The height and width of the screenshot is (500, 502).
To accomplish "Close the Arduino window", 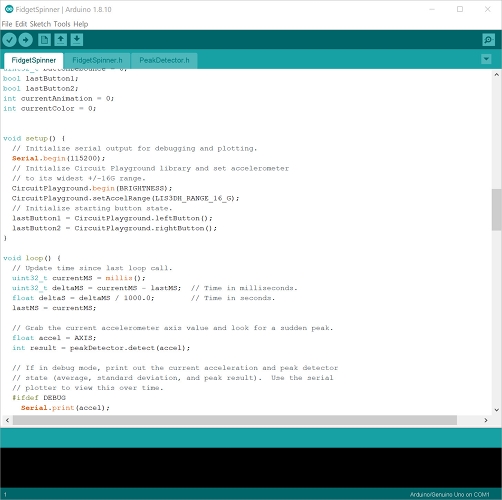I will click(x=488, y=9).
